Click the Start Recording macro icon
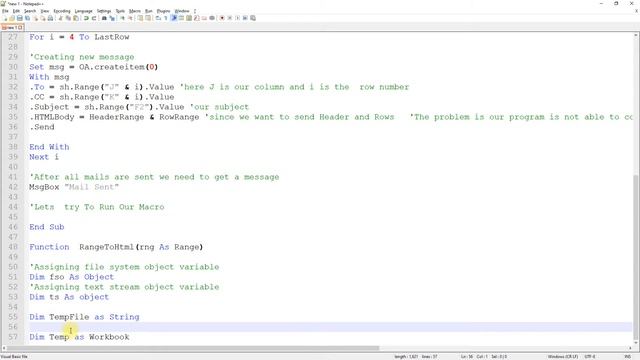 click(x=222, y=18)
